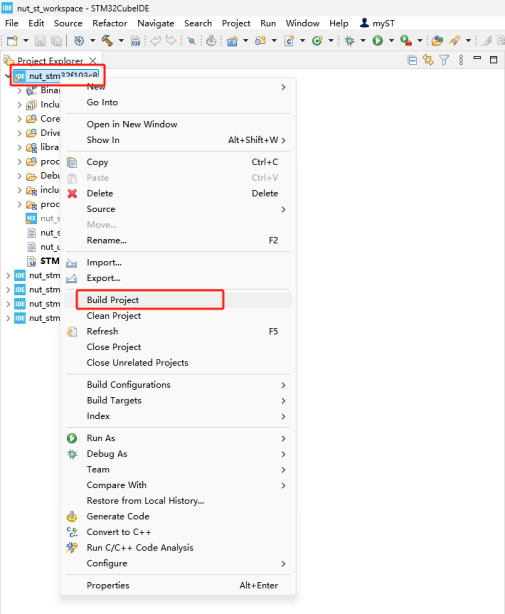
Task: Select Export... in context menu
Action: point(178,278)
